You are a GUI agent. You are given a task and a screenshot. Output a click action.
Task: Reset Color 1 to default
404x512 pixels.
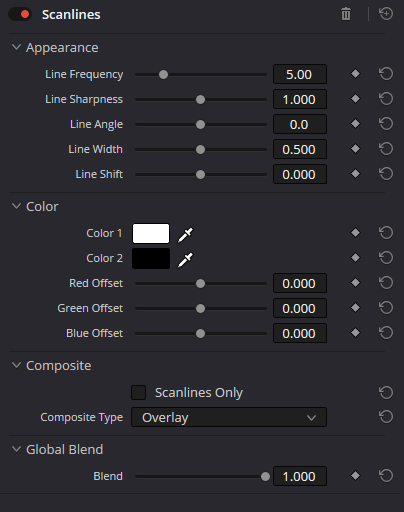point(386,233)
